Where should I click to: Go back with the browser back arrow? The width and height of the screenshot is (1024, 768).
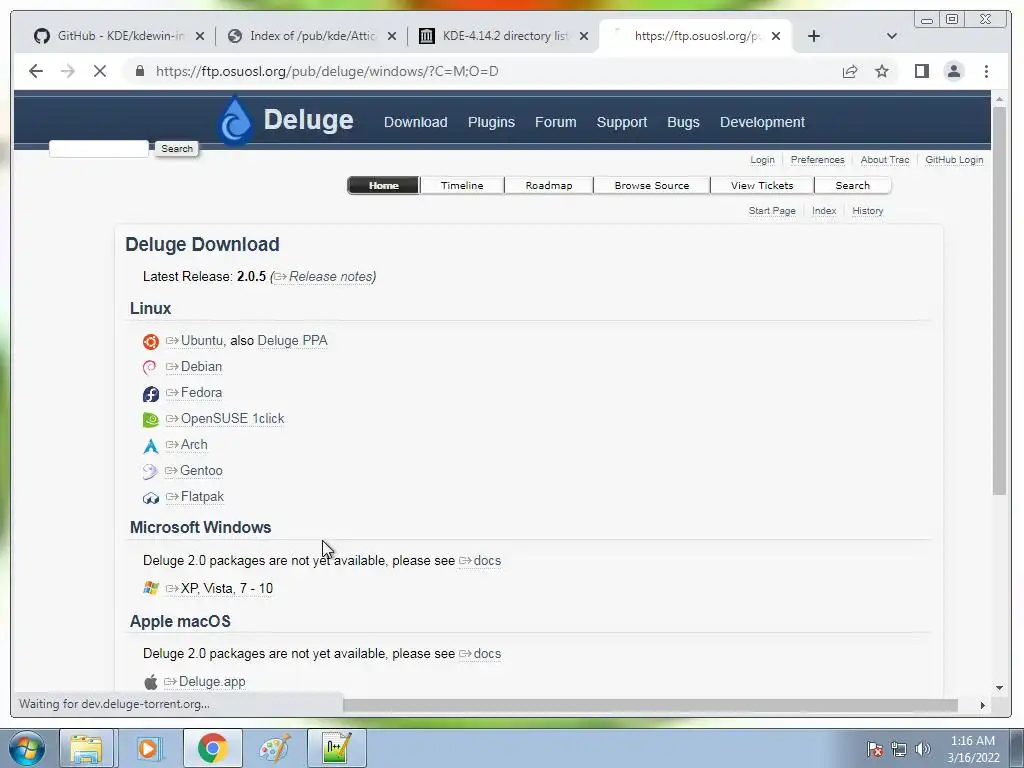pyautogui.click(x=36, y=71)
